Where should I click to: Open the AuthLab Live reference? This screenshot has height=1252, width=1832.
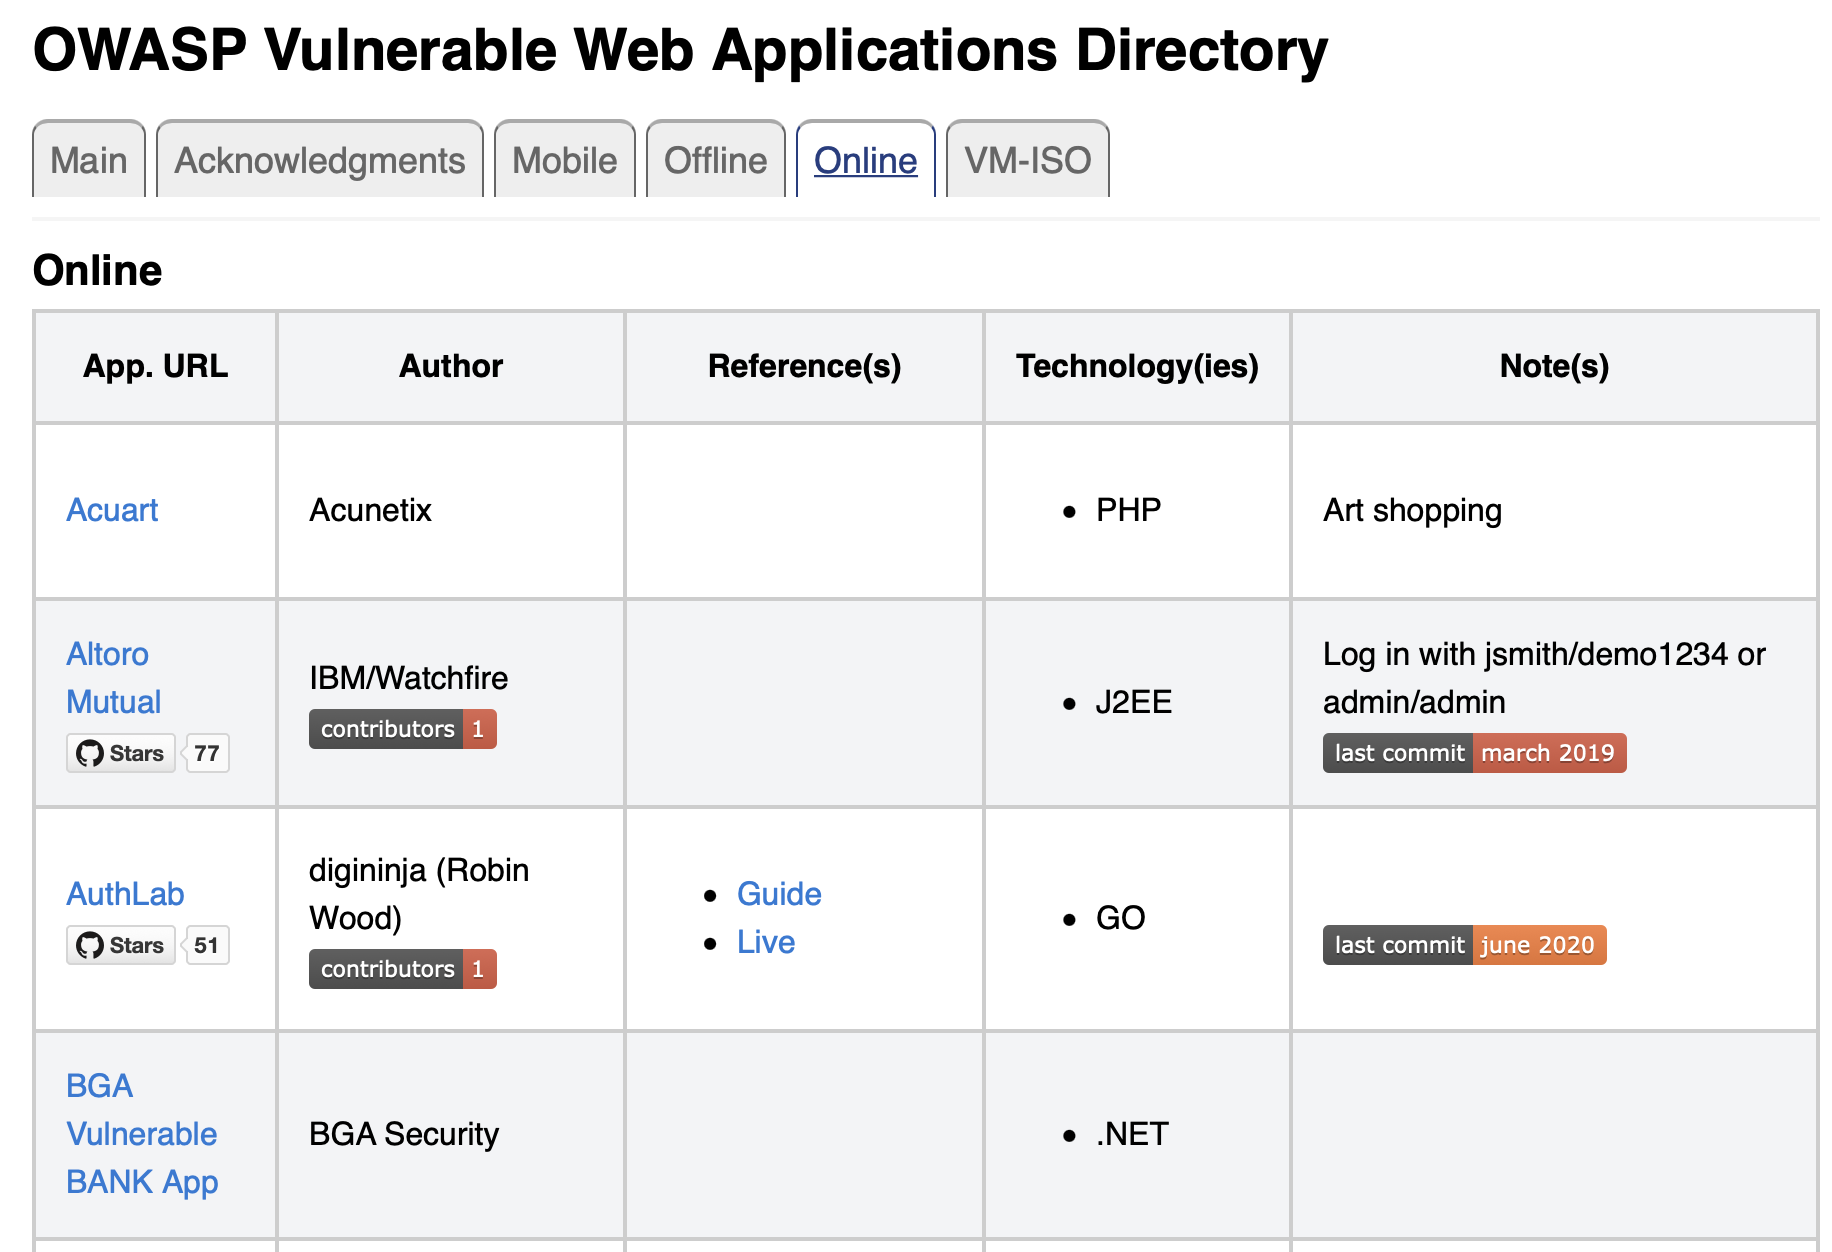[766, 942]
